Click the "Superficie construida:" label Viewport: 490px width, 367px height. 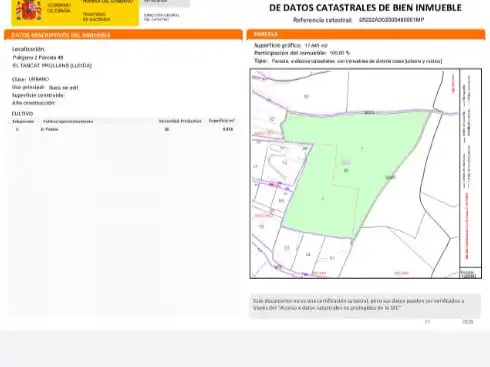click(38, 95)
